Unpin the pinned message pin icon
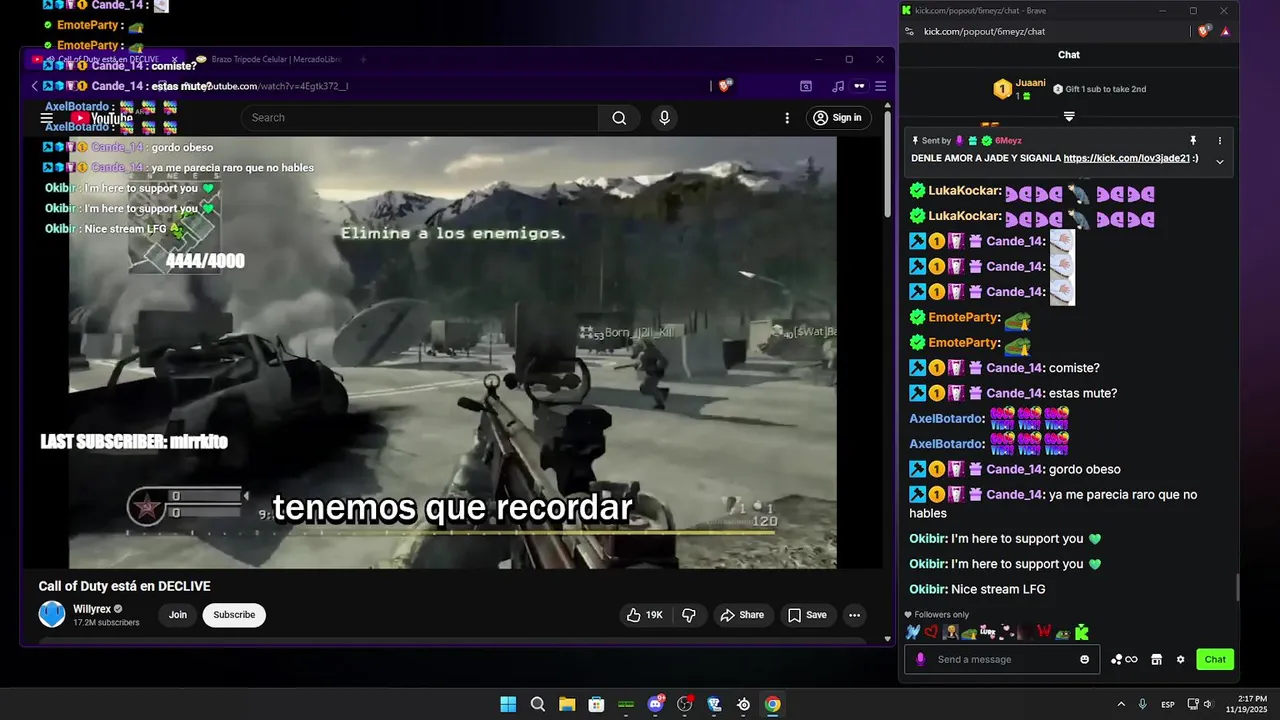 point(1193,141)
